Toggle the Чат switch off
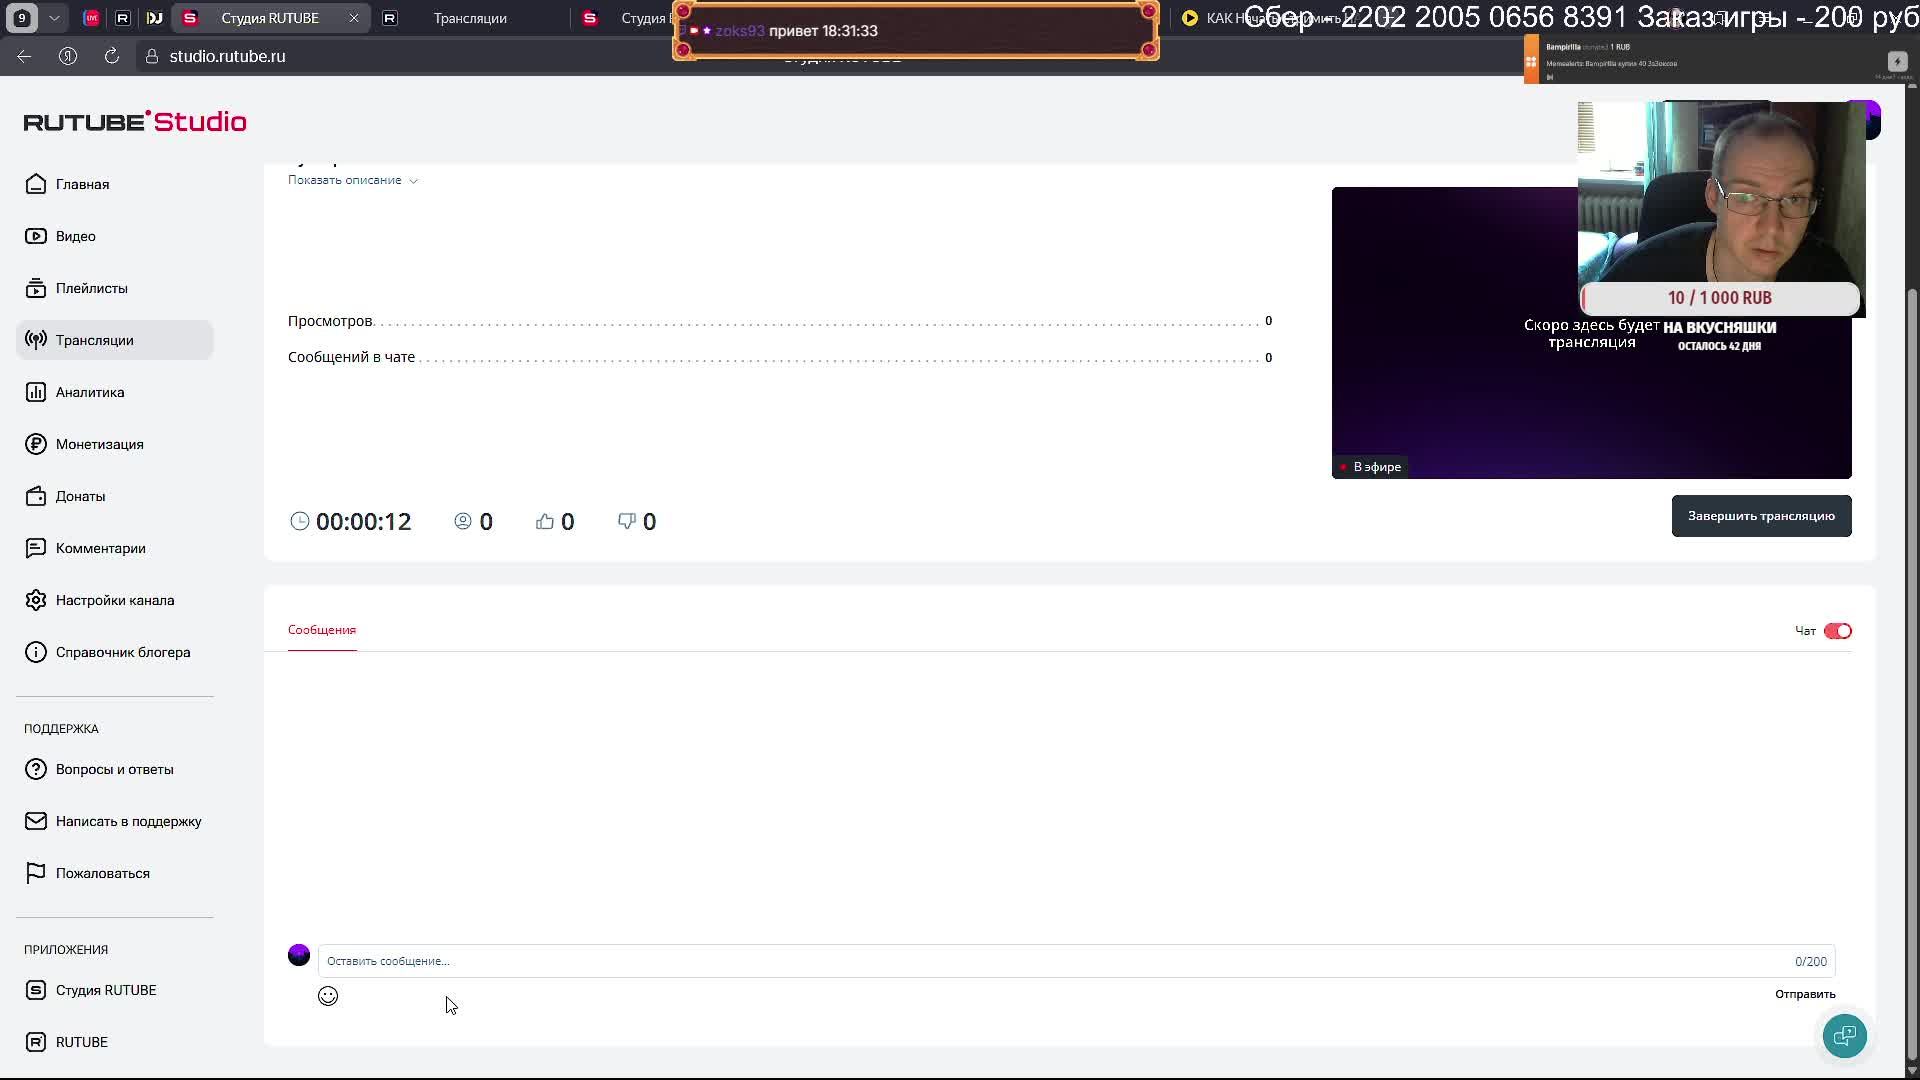This screenshot has height=1080, width=1920. (1837, 631)
